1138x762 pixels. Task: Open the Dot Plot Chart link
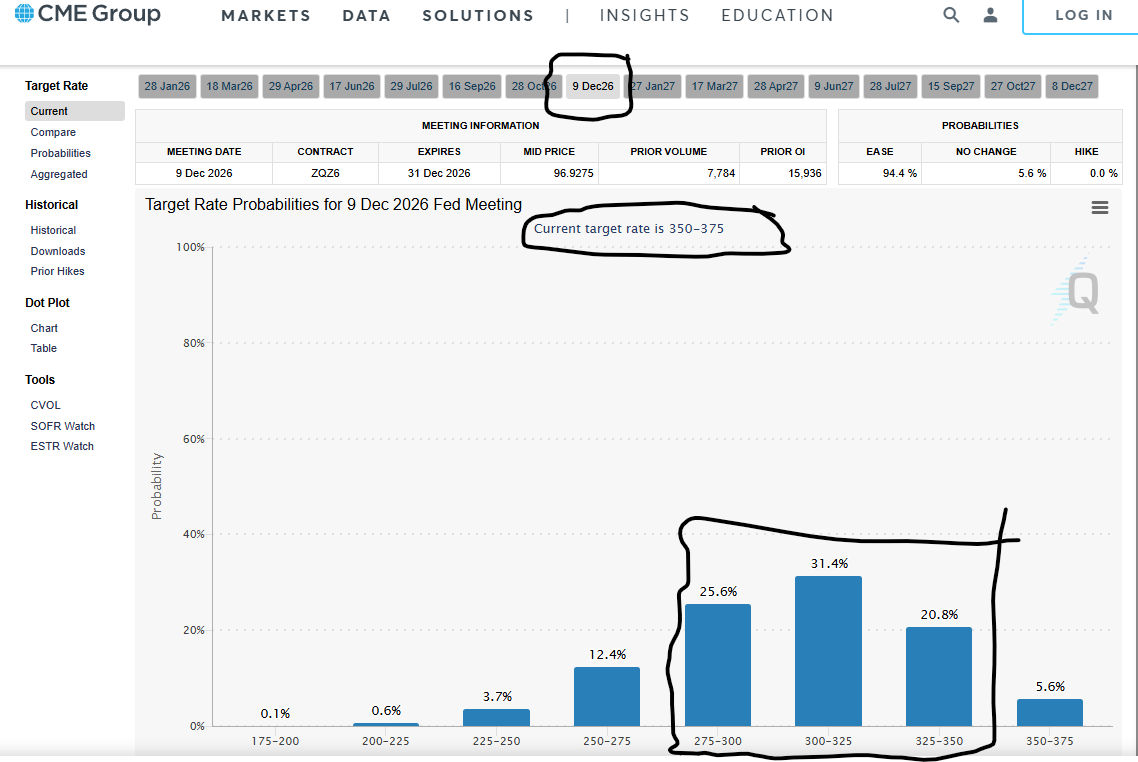click(x=44, y=328)
